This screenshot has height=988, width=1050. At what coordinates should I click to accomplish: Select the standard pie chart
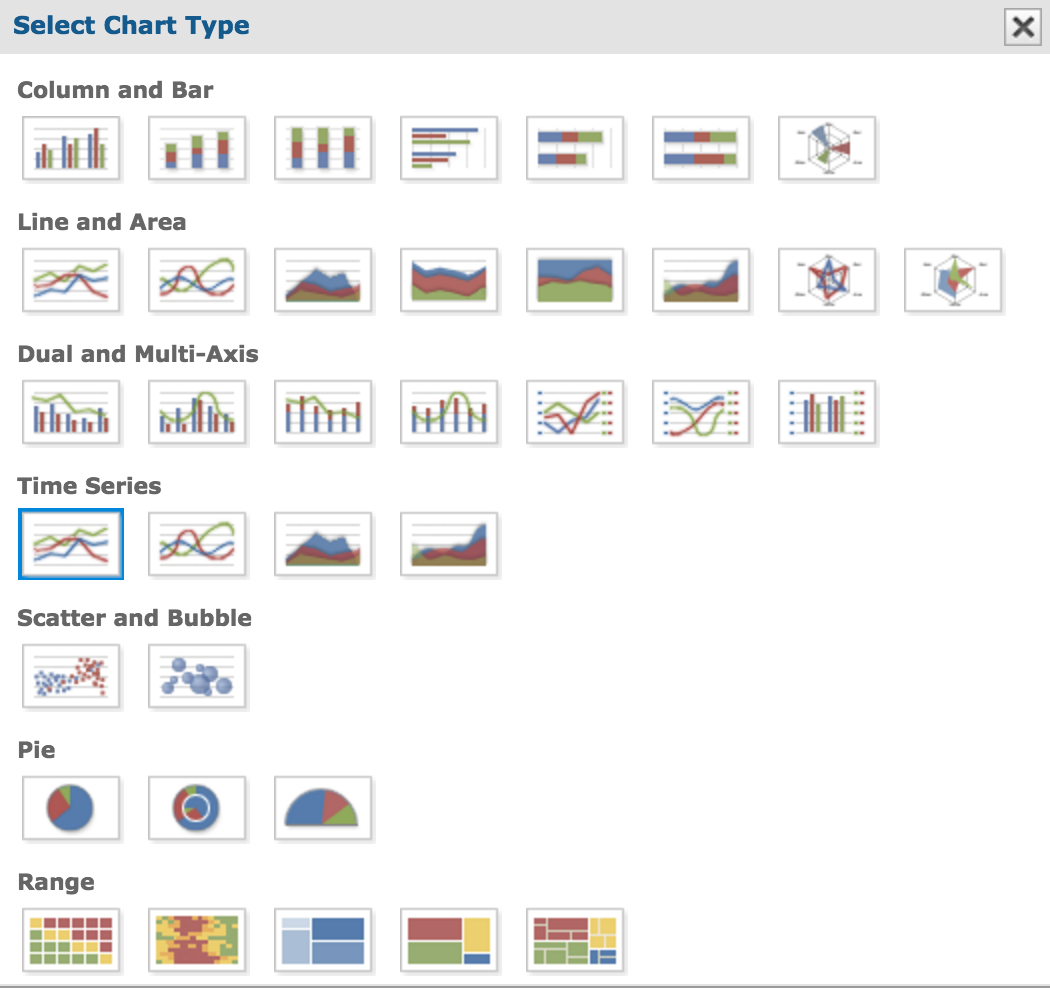(x=71, y=808)
